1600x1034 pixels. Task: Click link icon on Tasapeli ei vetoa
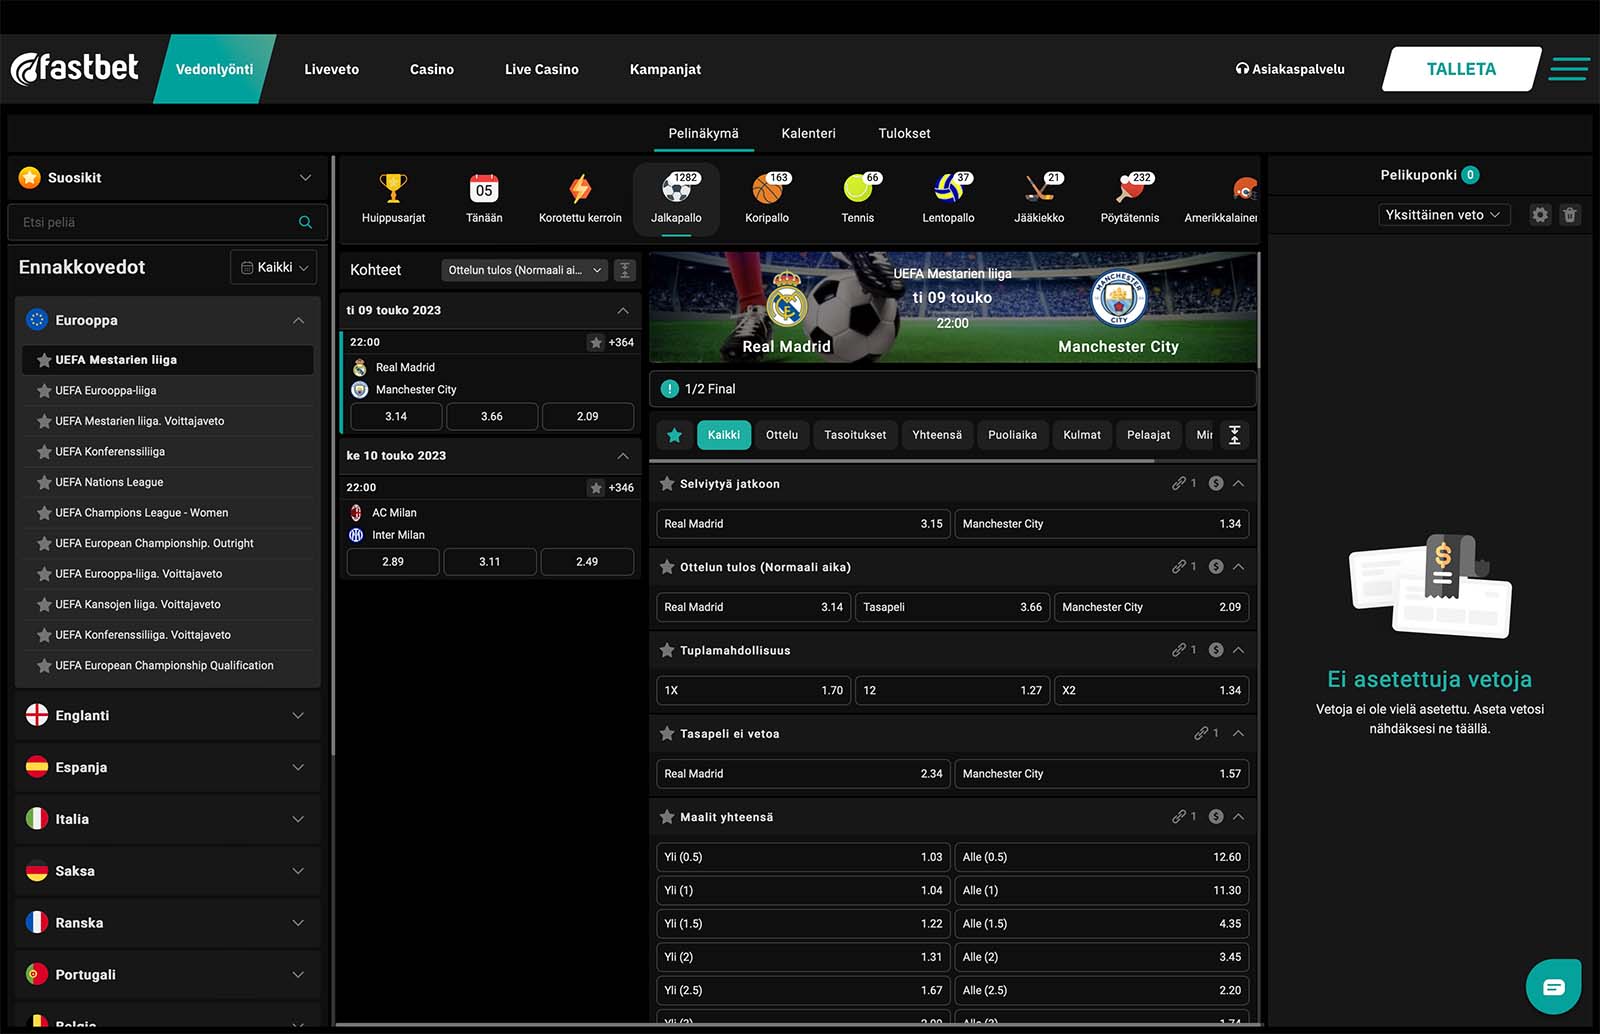(1201, 733)
